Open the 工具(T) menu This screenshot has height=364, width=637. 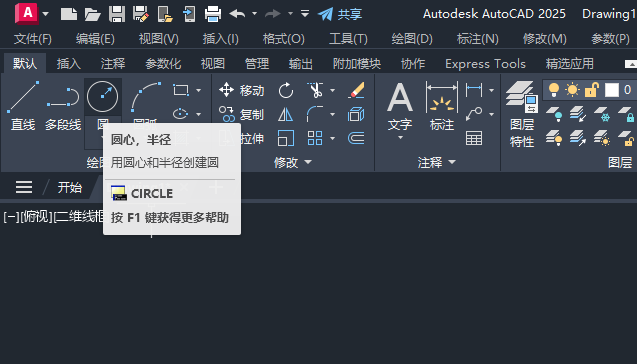click(348, 39)
